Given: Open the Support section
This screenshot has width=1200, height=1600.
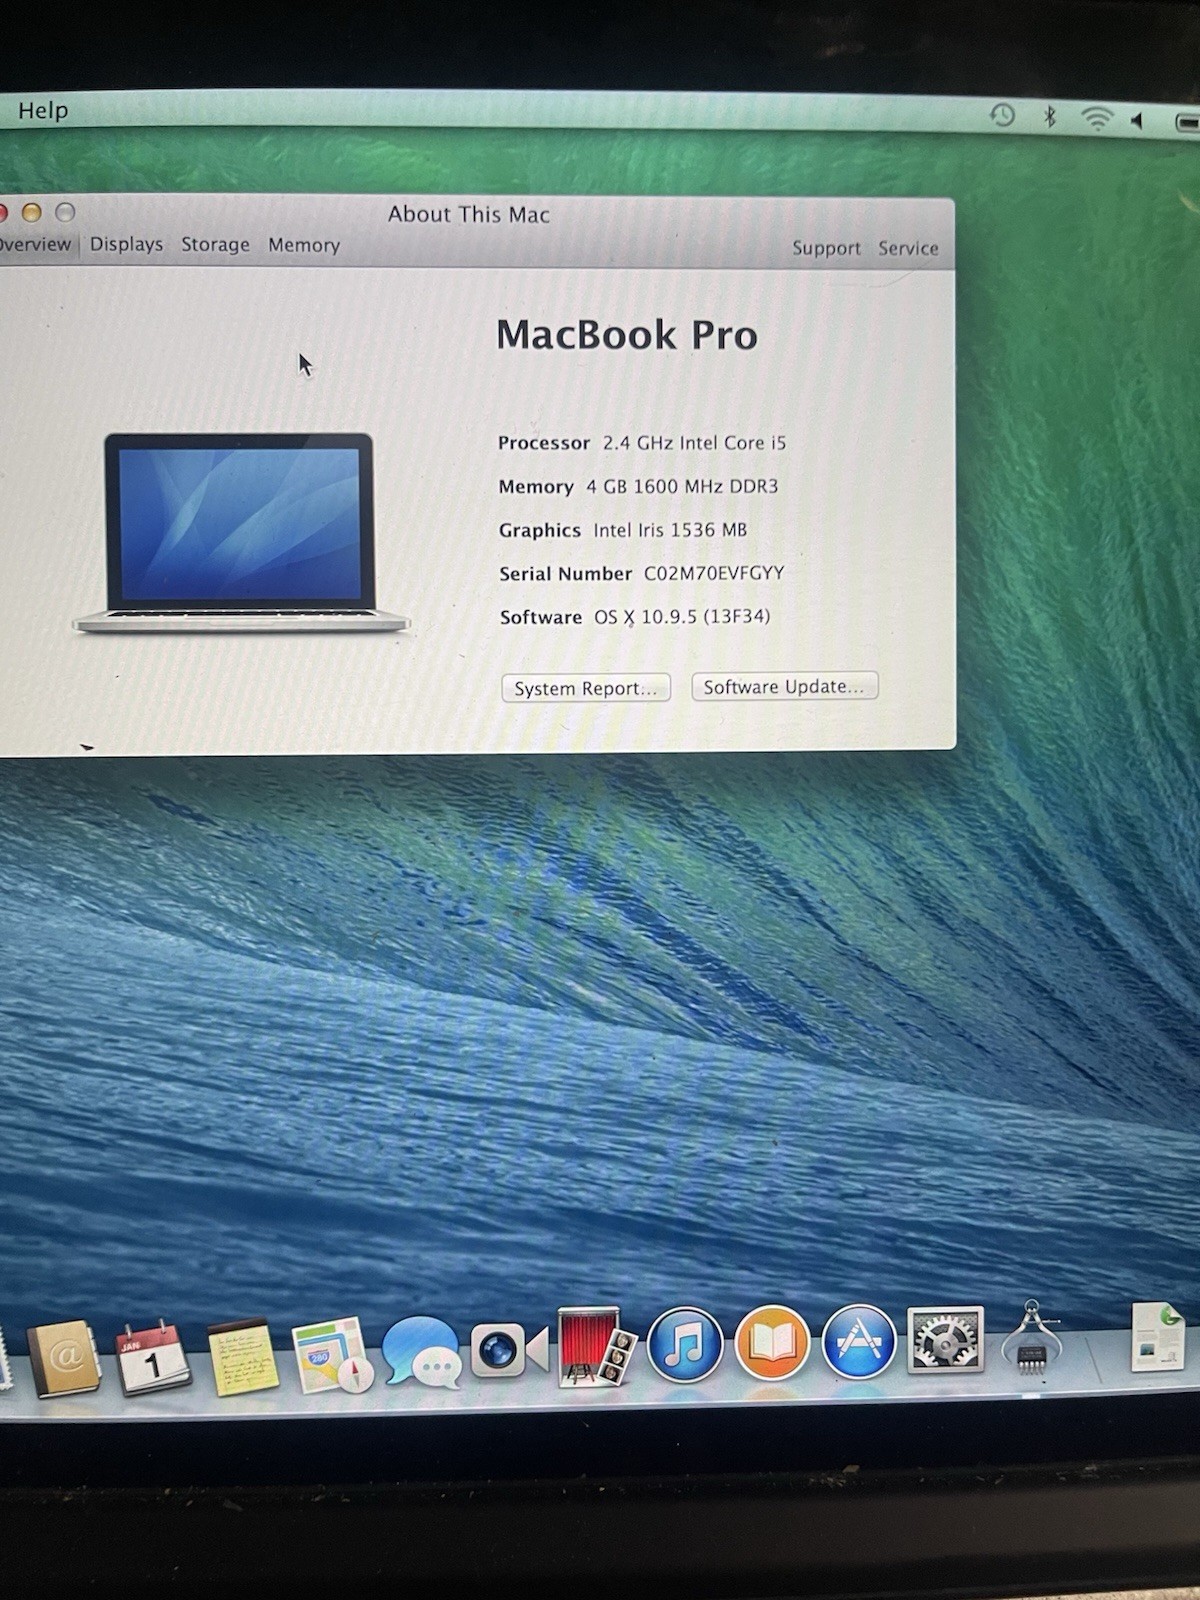Looking at the screenshot, I should pos(826,248).
